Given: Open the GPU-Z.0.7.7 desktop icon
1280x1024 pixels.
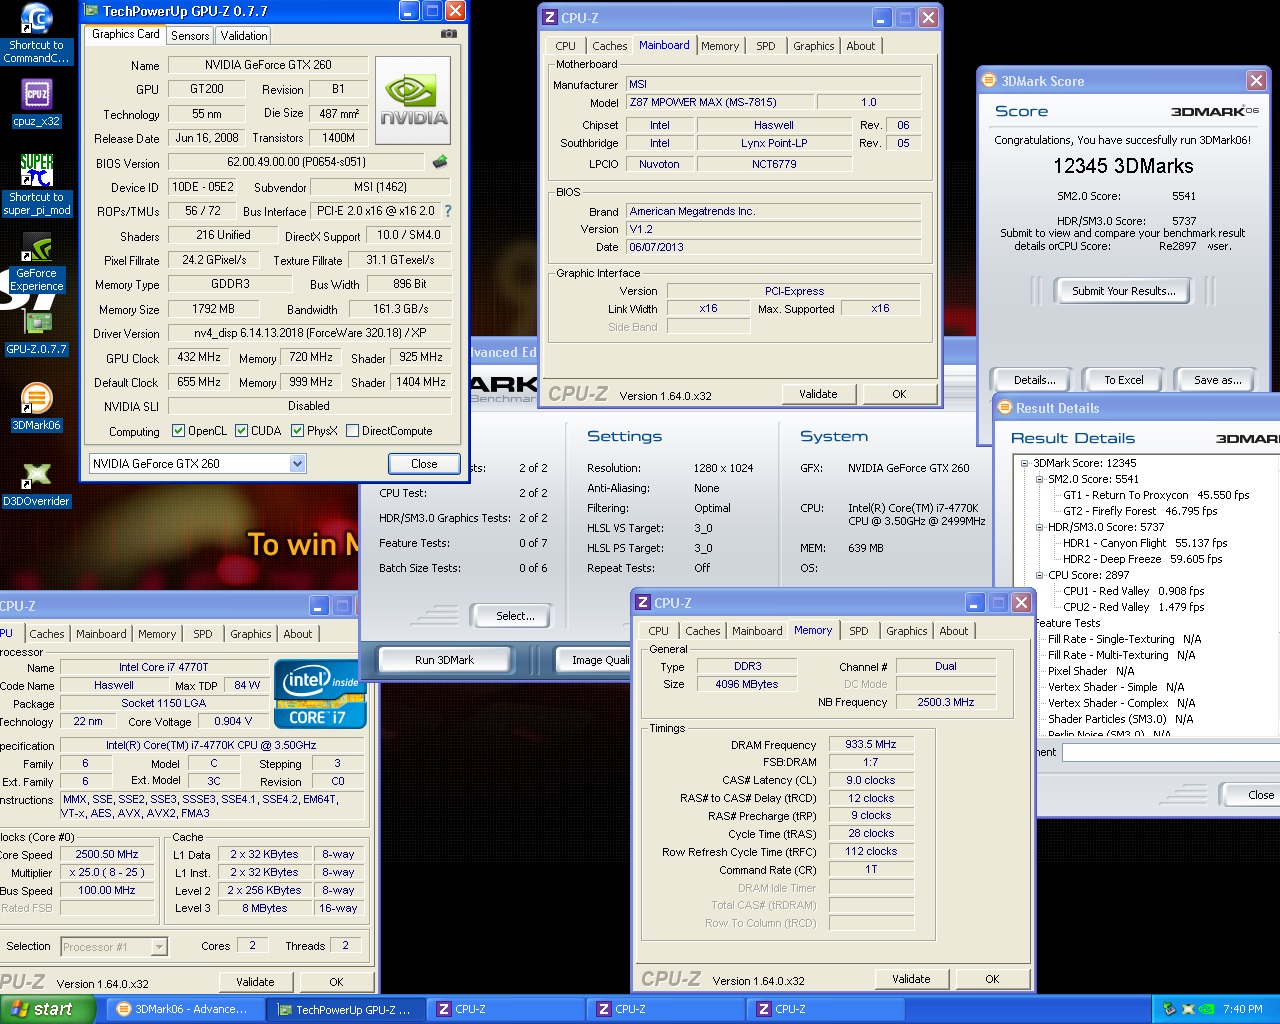Looking at the screenshot, I should click(x=36, y=333).
